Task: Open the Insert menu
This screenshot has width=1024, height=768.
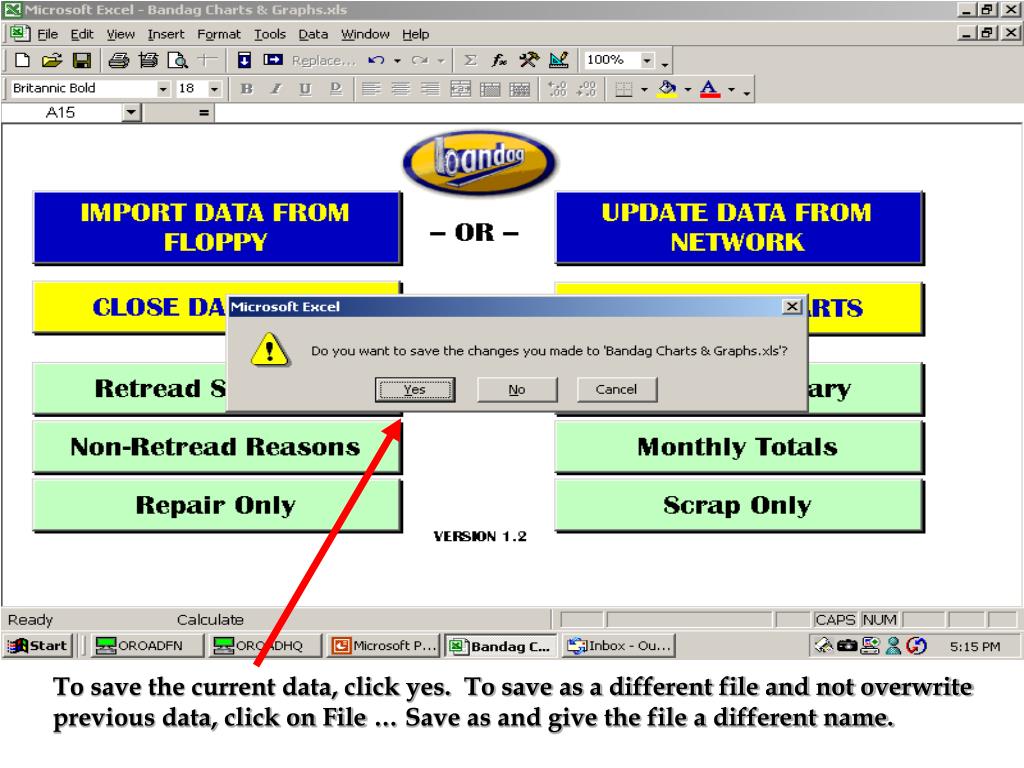Action: [x=165, y=34]
